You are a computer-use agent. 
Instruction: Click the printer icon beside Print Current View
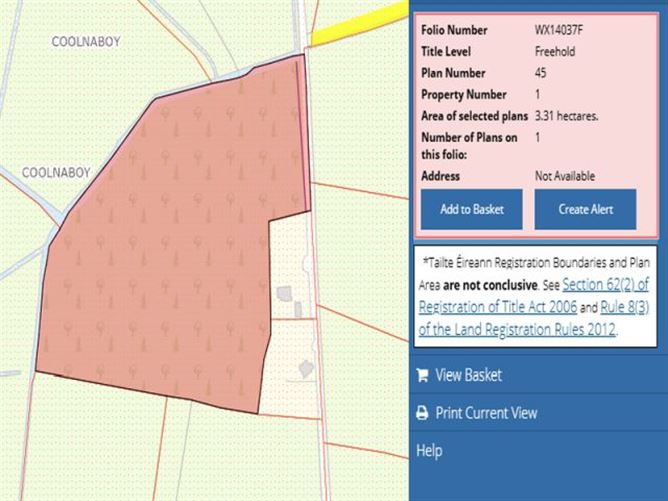tap(422, 413)
